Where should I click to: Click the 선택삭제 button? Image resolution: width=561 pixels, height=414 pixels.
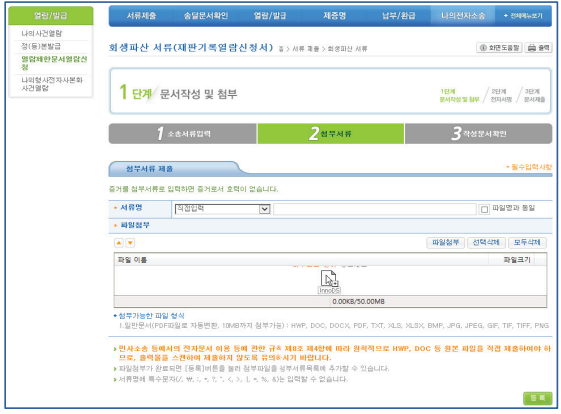tap(486, 243)
